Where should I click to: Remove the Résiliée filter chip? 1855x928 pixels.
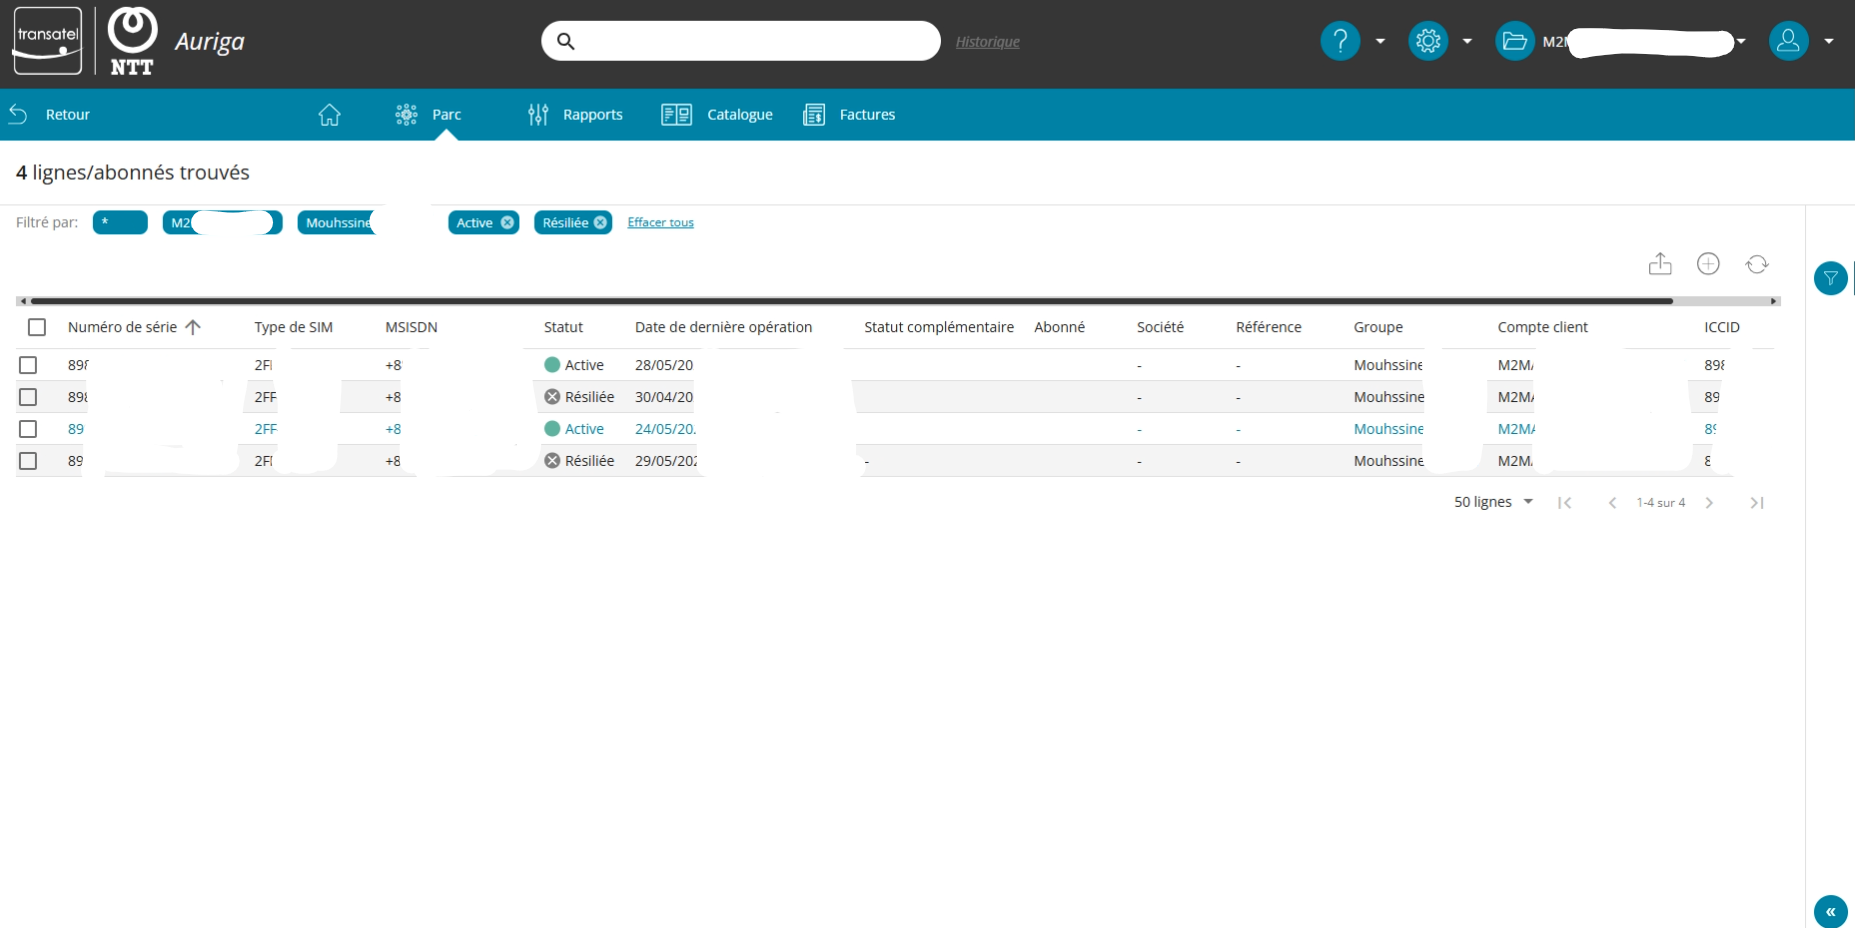pyautogui.click(x=600, y=223)
